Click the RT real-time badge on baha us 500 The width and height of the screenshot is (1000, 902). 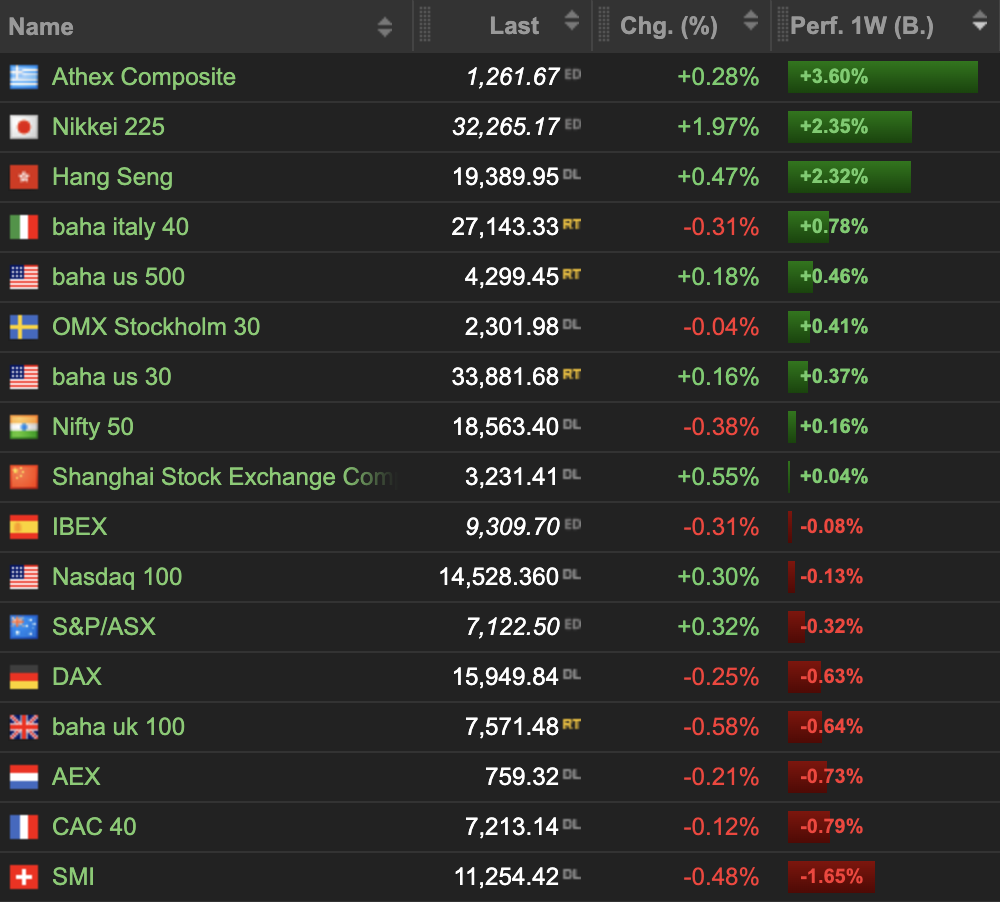571,274
